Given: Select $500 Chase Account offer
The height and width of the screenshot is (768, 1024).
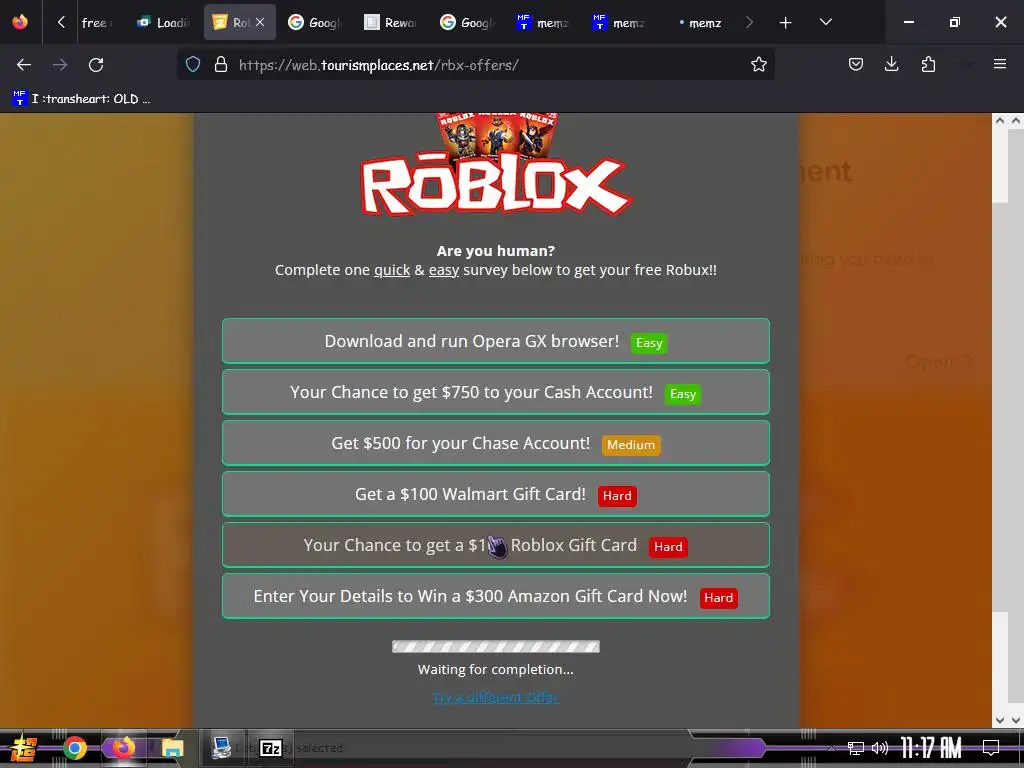Looking at the screenshot, I should (x=496, y=443).
